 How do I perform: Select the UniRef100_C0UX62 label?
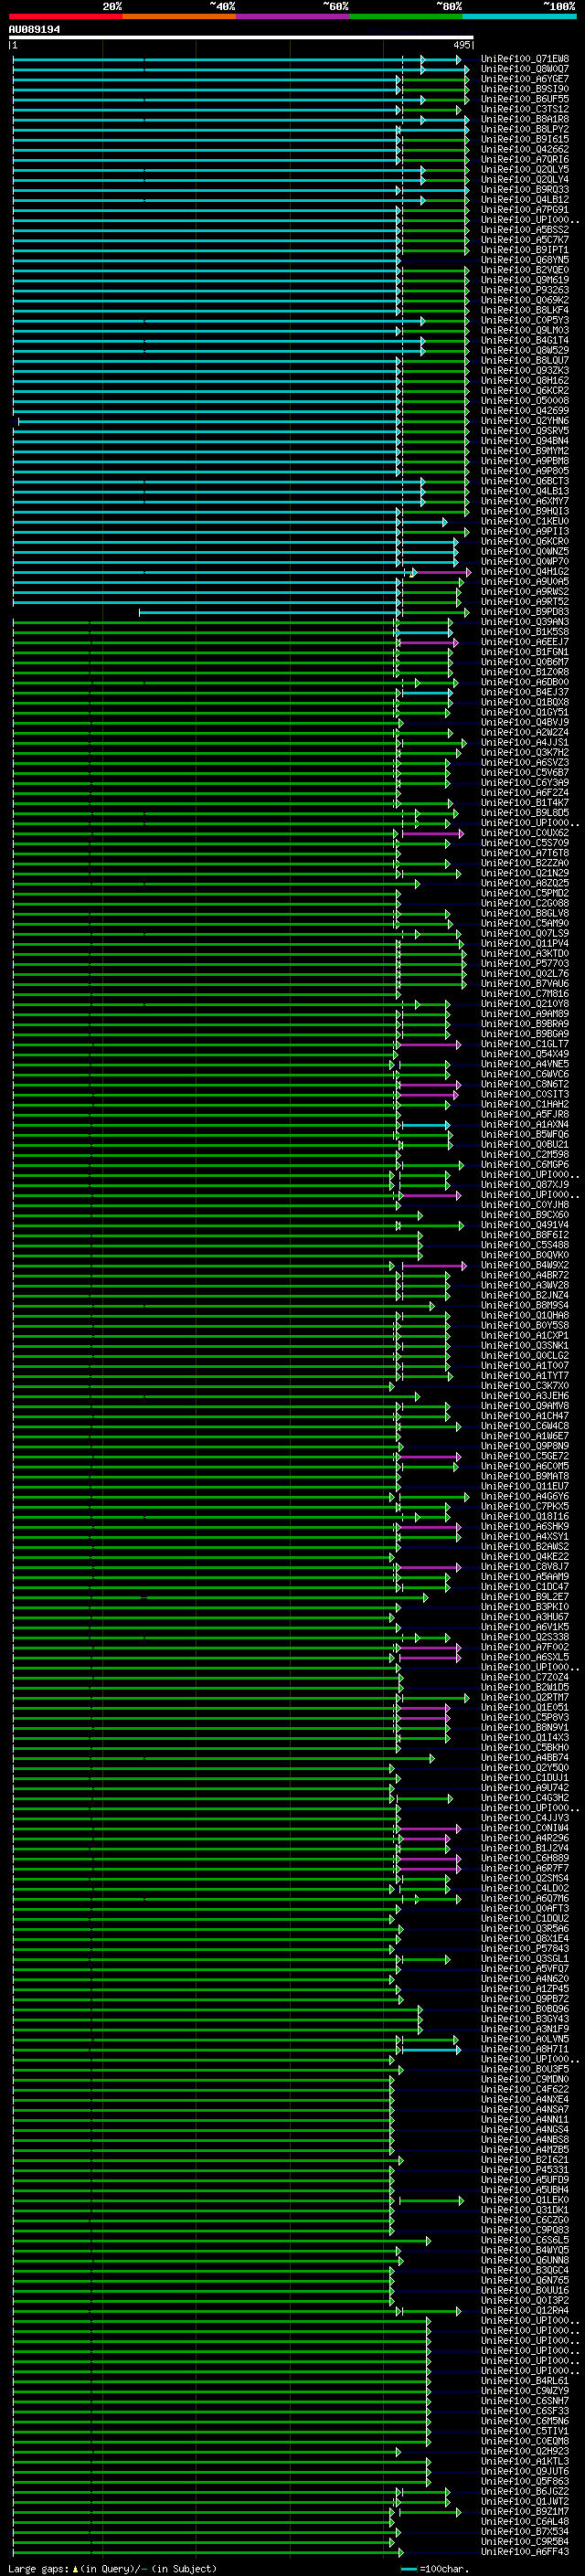(x=524, y=833)
